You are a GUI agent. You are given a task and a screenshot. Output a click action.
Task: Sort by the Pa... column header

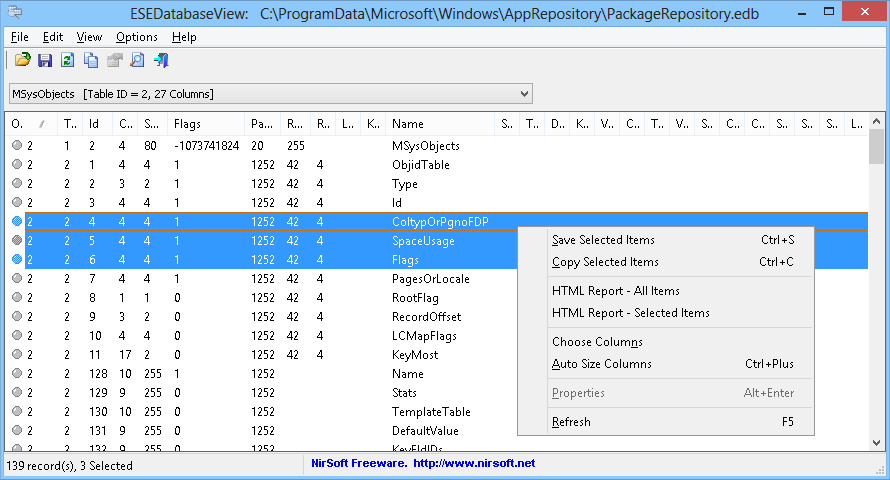pyautogui.click(x=263, y=124)
